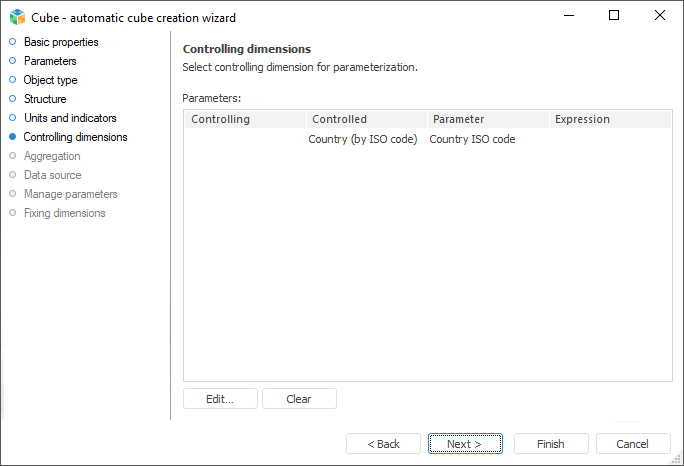This screenshot has height=466, width=684.
Task: Click the Finish button
Action: pyautogui.click(x=550, y=444)
